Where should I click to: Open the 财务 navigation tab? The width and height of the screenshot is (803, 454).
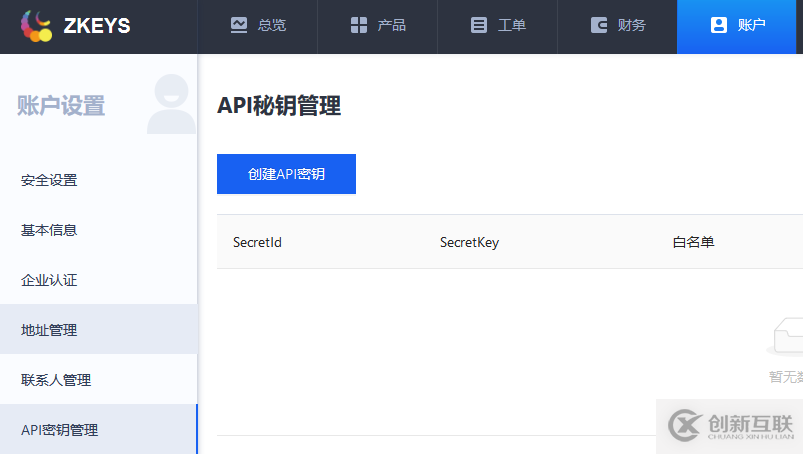click(x=617, y=27)
